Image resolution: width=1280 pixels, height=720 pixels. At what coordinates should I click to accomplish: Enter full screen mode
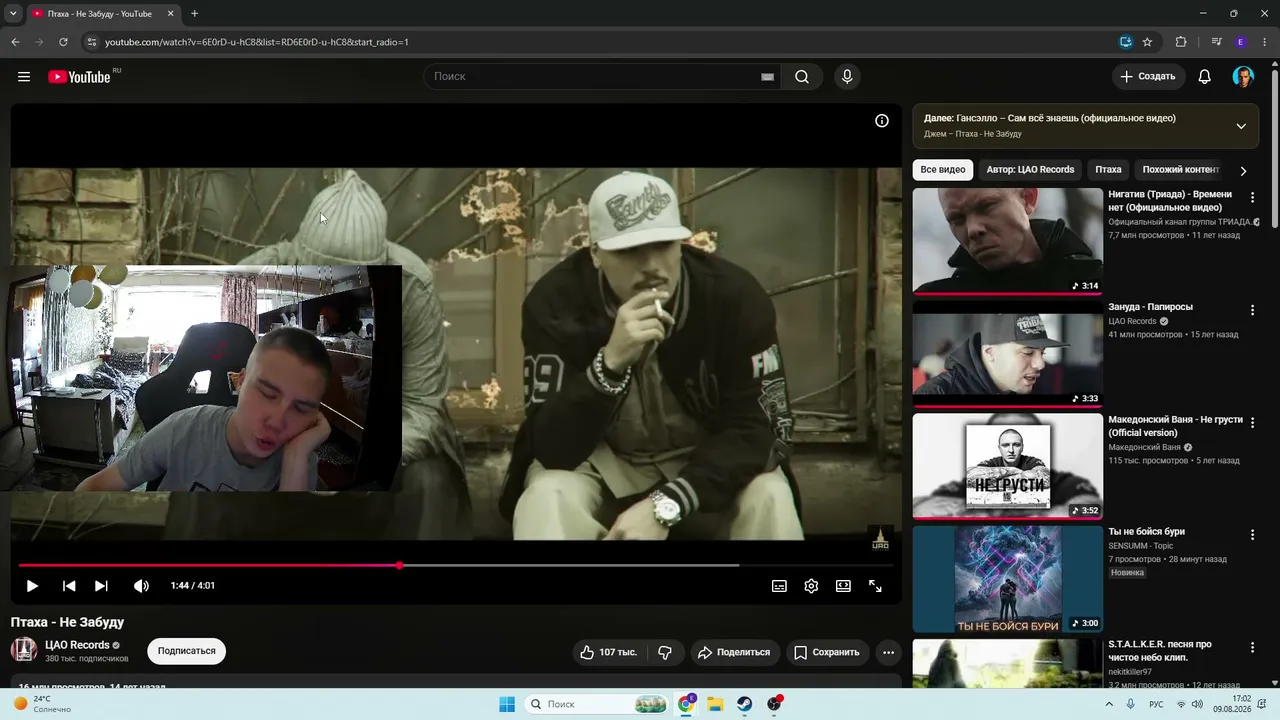[x=875, y=586]
